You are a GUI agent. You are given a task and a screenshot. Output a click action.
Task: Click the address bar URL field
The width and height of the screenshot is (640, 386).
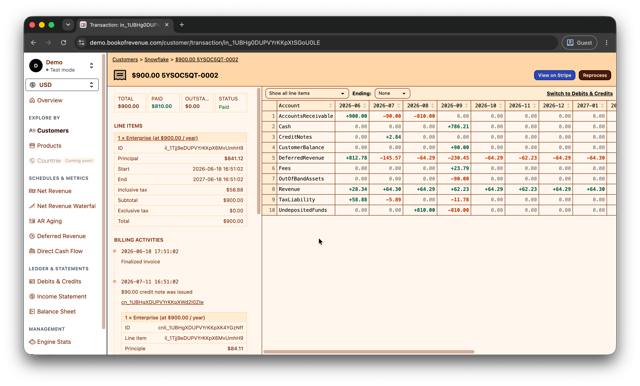(x=318, y=42)
